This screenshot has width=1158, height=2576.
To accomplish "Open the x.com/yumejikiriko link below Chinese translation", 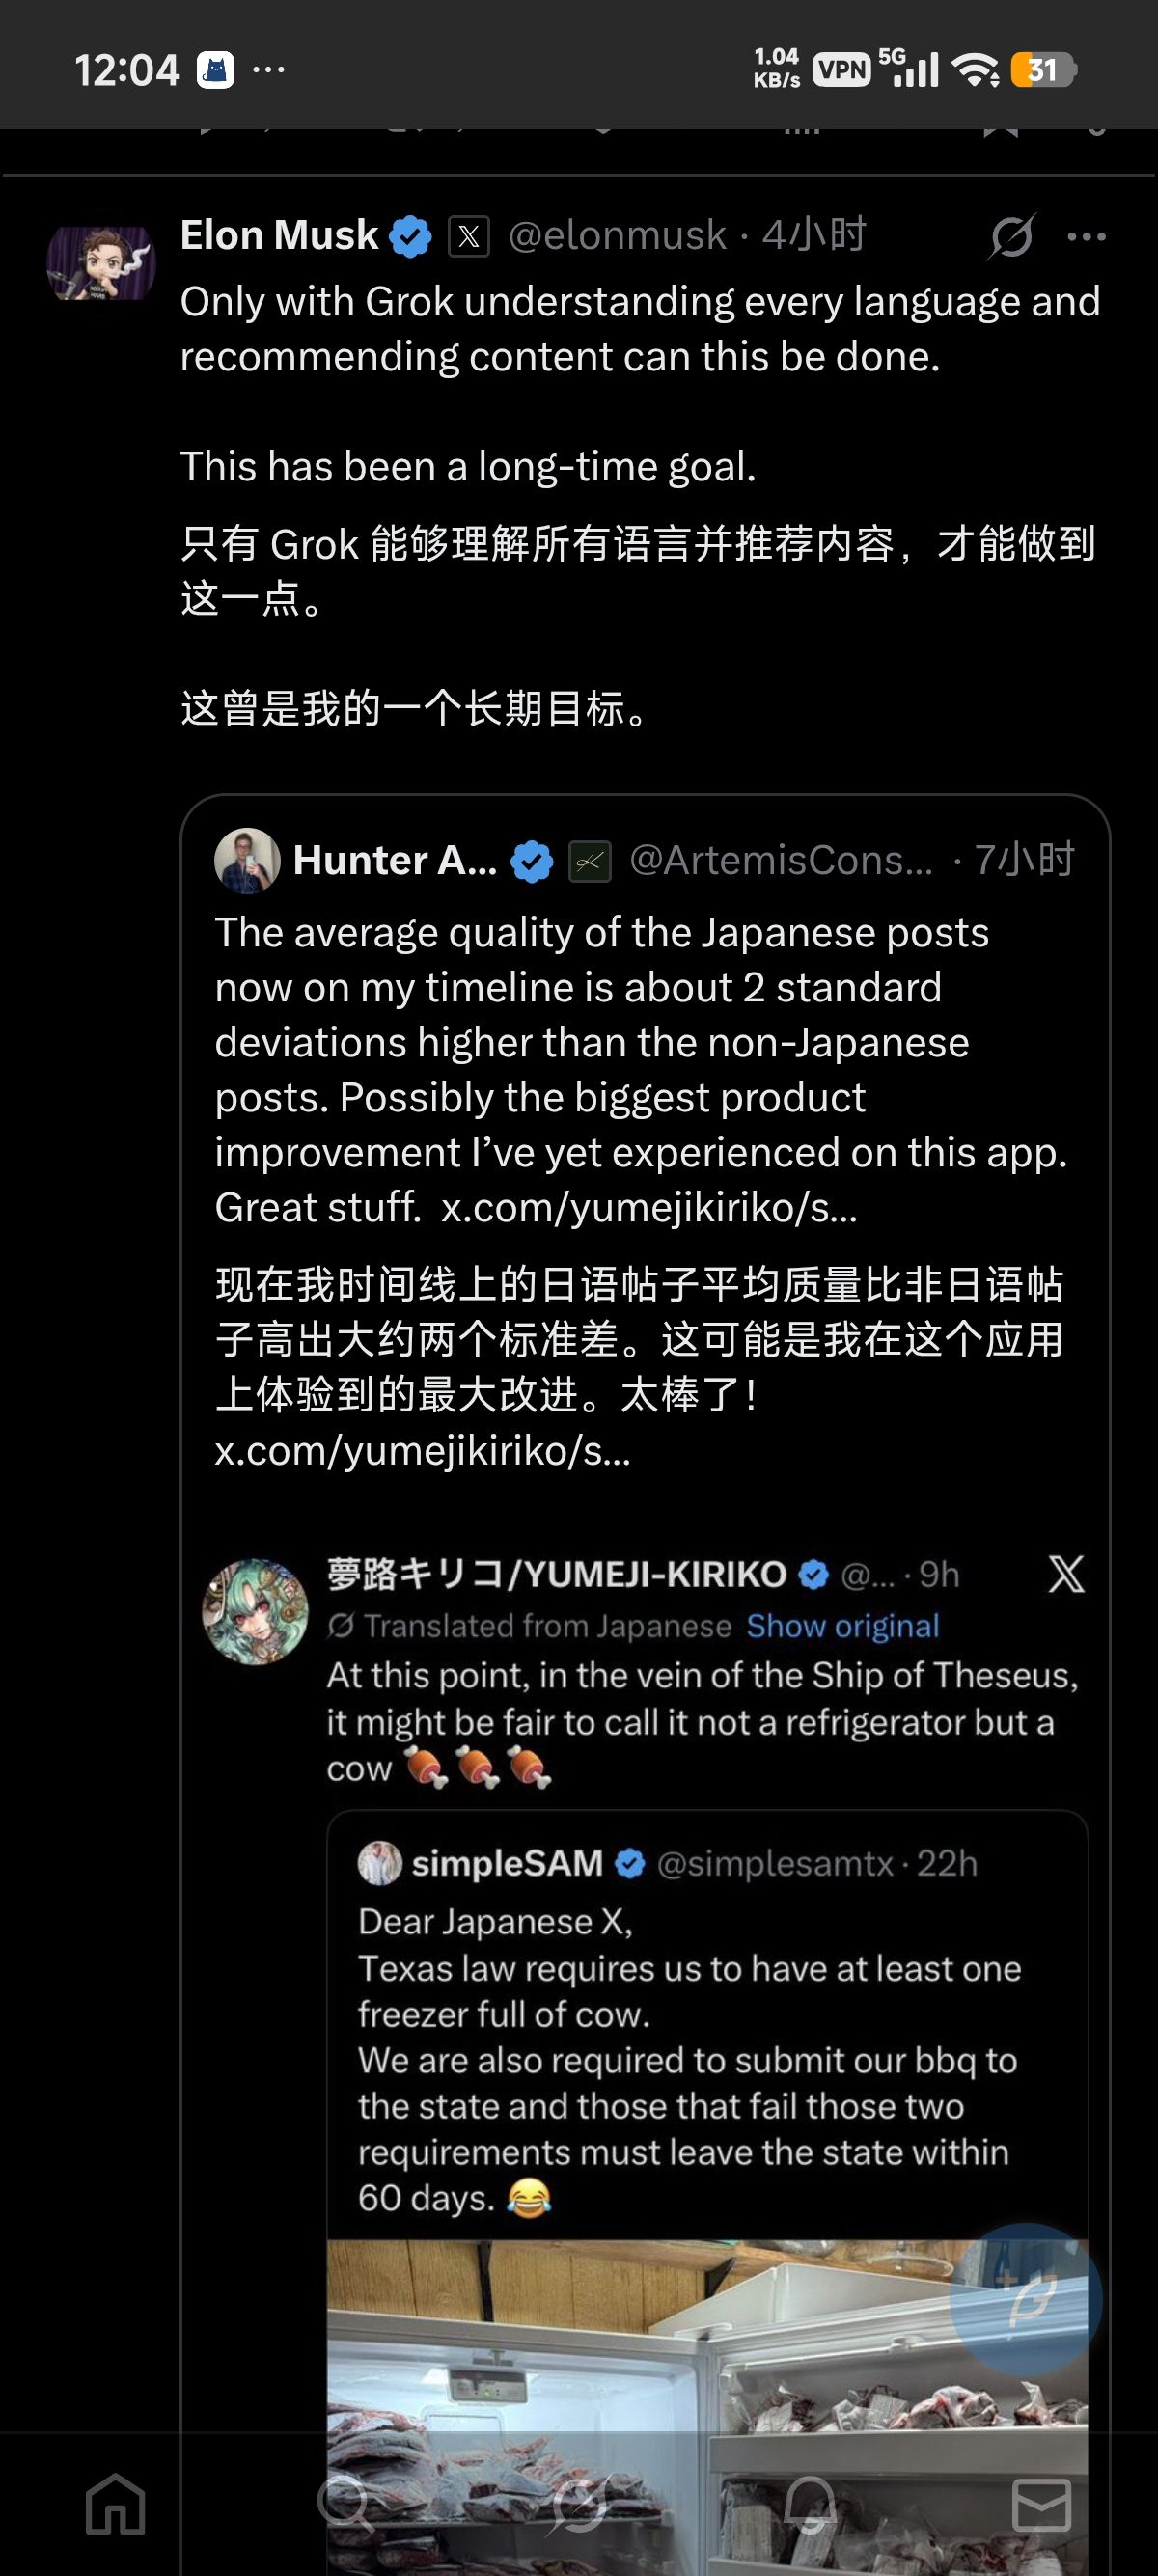I will pos(423,1450).
